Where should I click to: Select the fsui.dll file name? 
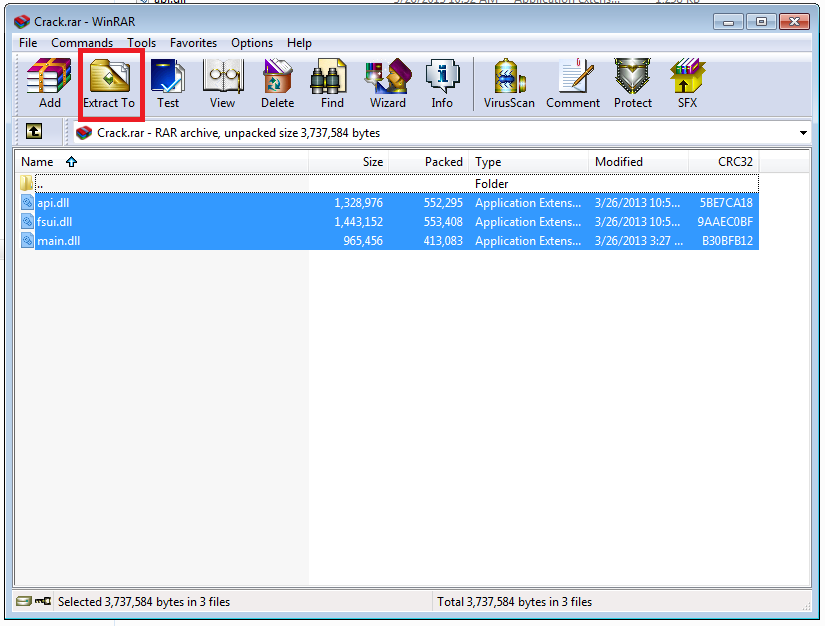tap(55, 221)
